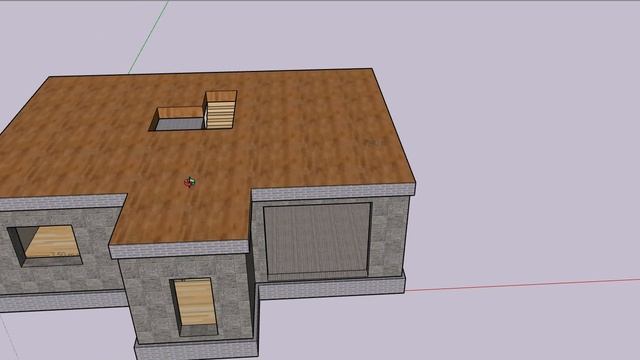Viewport: 640px width, 360px height.
Task: Select the left wall window opening
Action: pyautogui.click(x=45, y=246)
